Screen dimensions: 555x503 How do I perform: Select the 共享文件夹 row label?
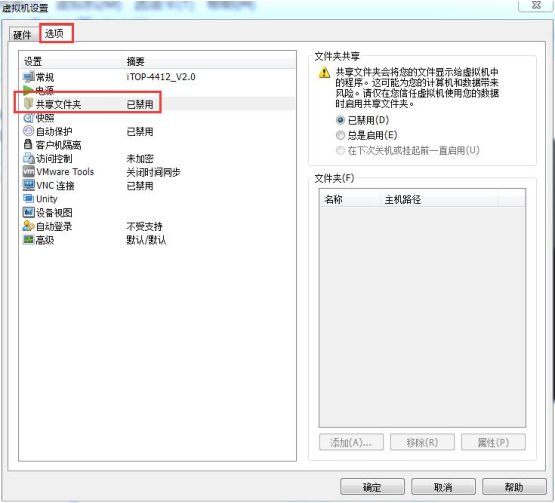(58, 104)
